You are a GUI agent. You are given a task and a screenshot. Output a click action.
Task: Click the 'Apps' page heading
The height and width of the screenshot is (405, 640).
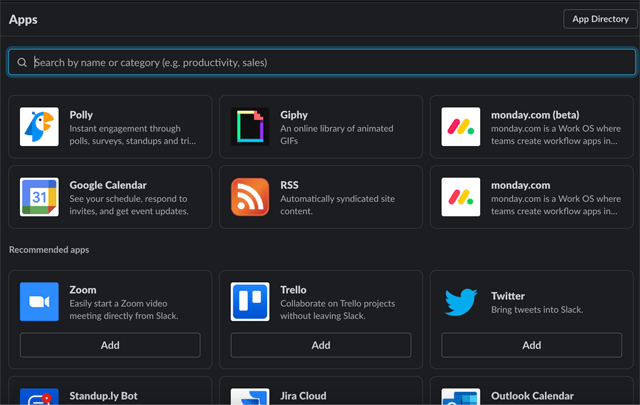23,20
